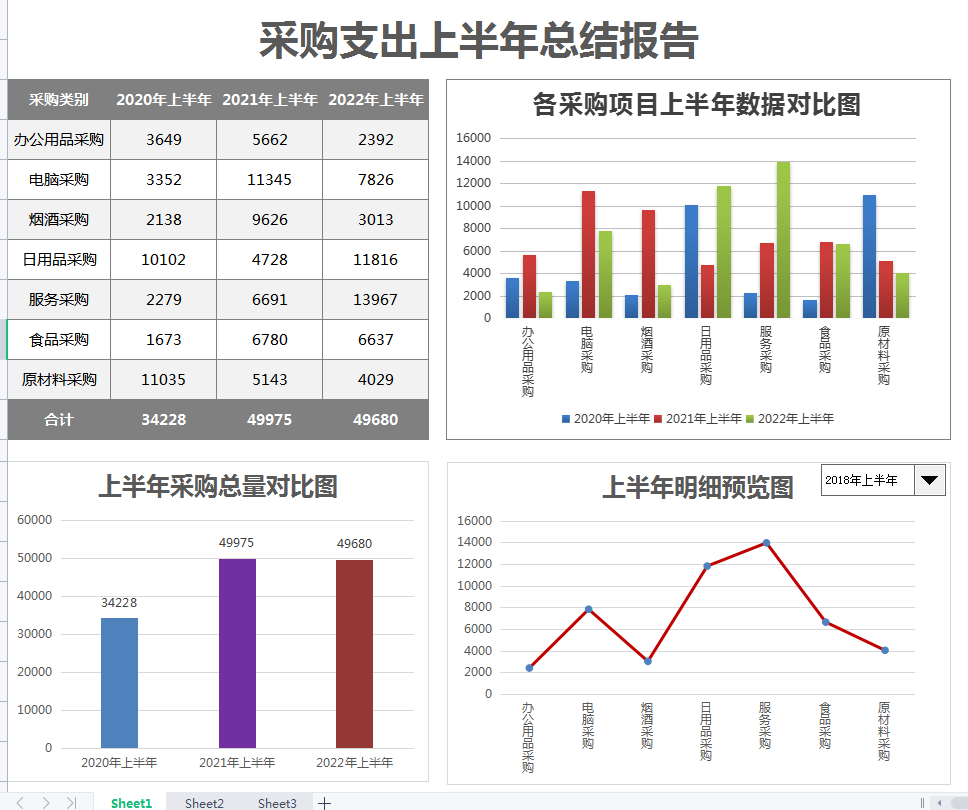
Task: Add a new worksheet with the plus icon
Action: (x=325, y=803)
